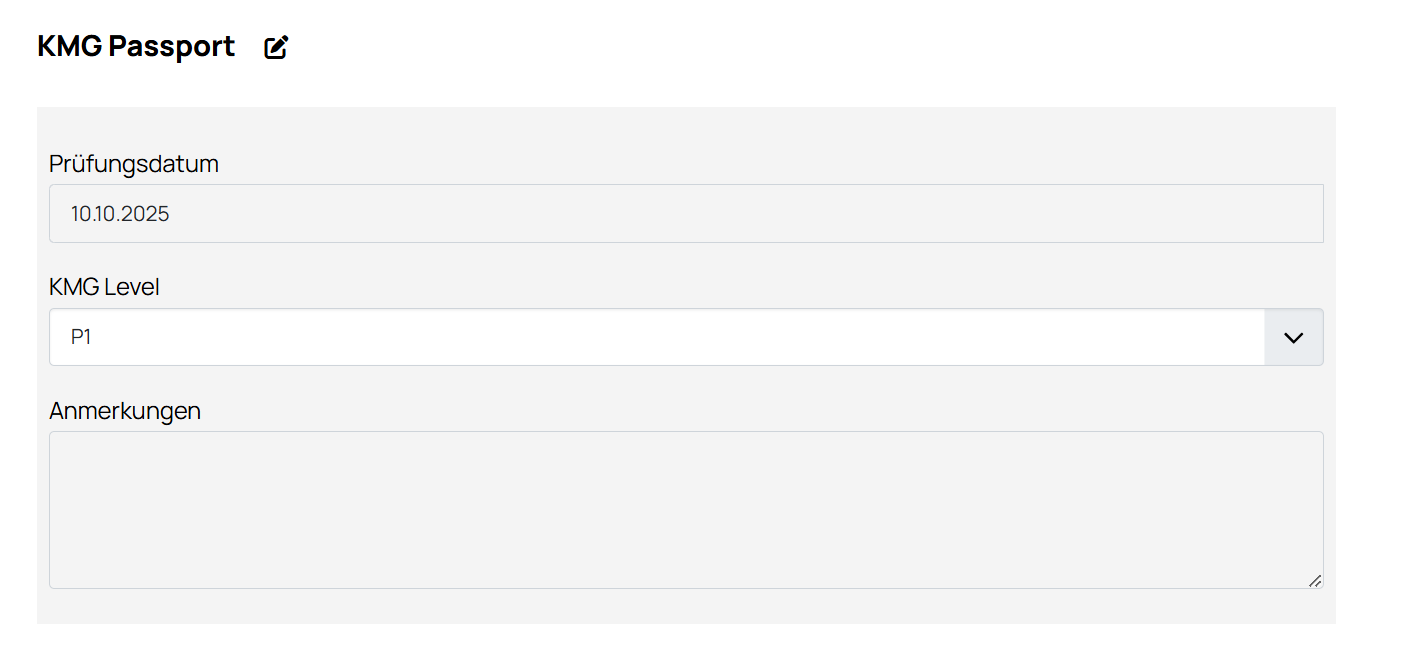
Task: Click the 10.10.2025 date value
Action: (x=120, y=214)
